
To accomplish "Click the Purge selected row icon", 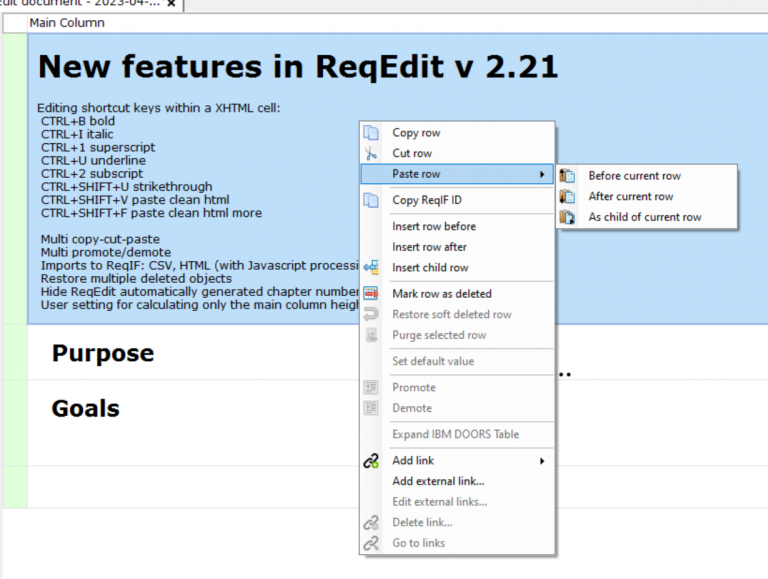I will 371,335.
